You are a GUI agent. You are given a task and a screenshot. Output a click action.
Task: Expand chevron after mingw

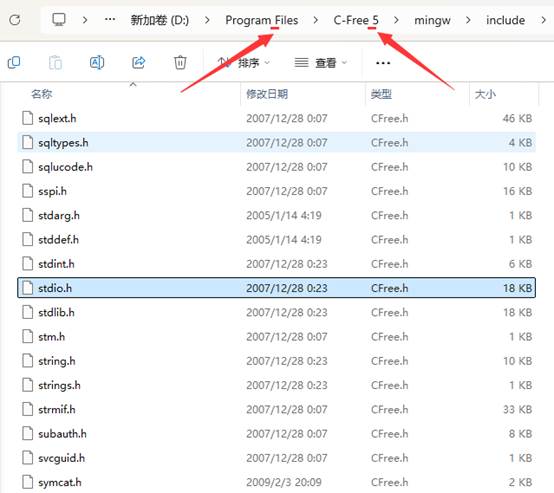coord(468,20)
